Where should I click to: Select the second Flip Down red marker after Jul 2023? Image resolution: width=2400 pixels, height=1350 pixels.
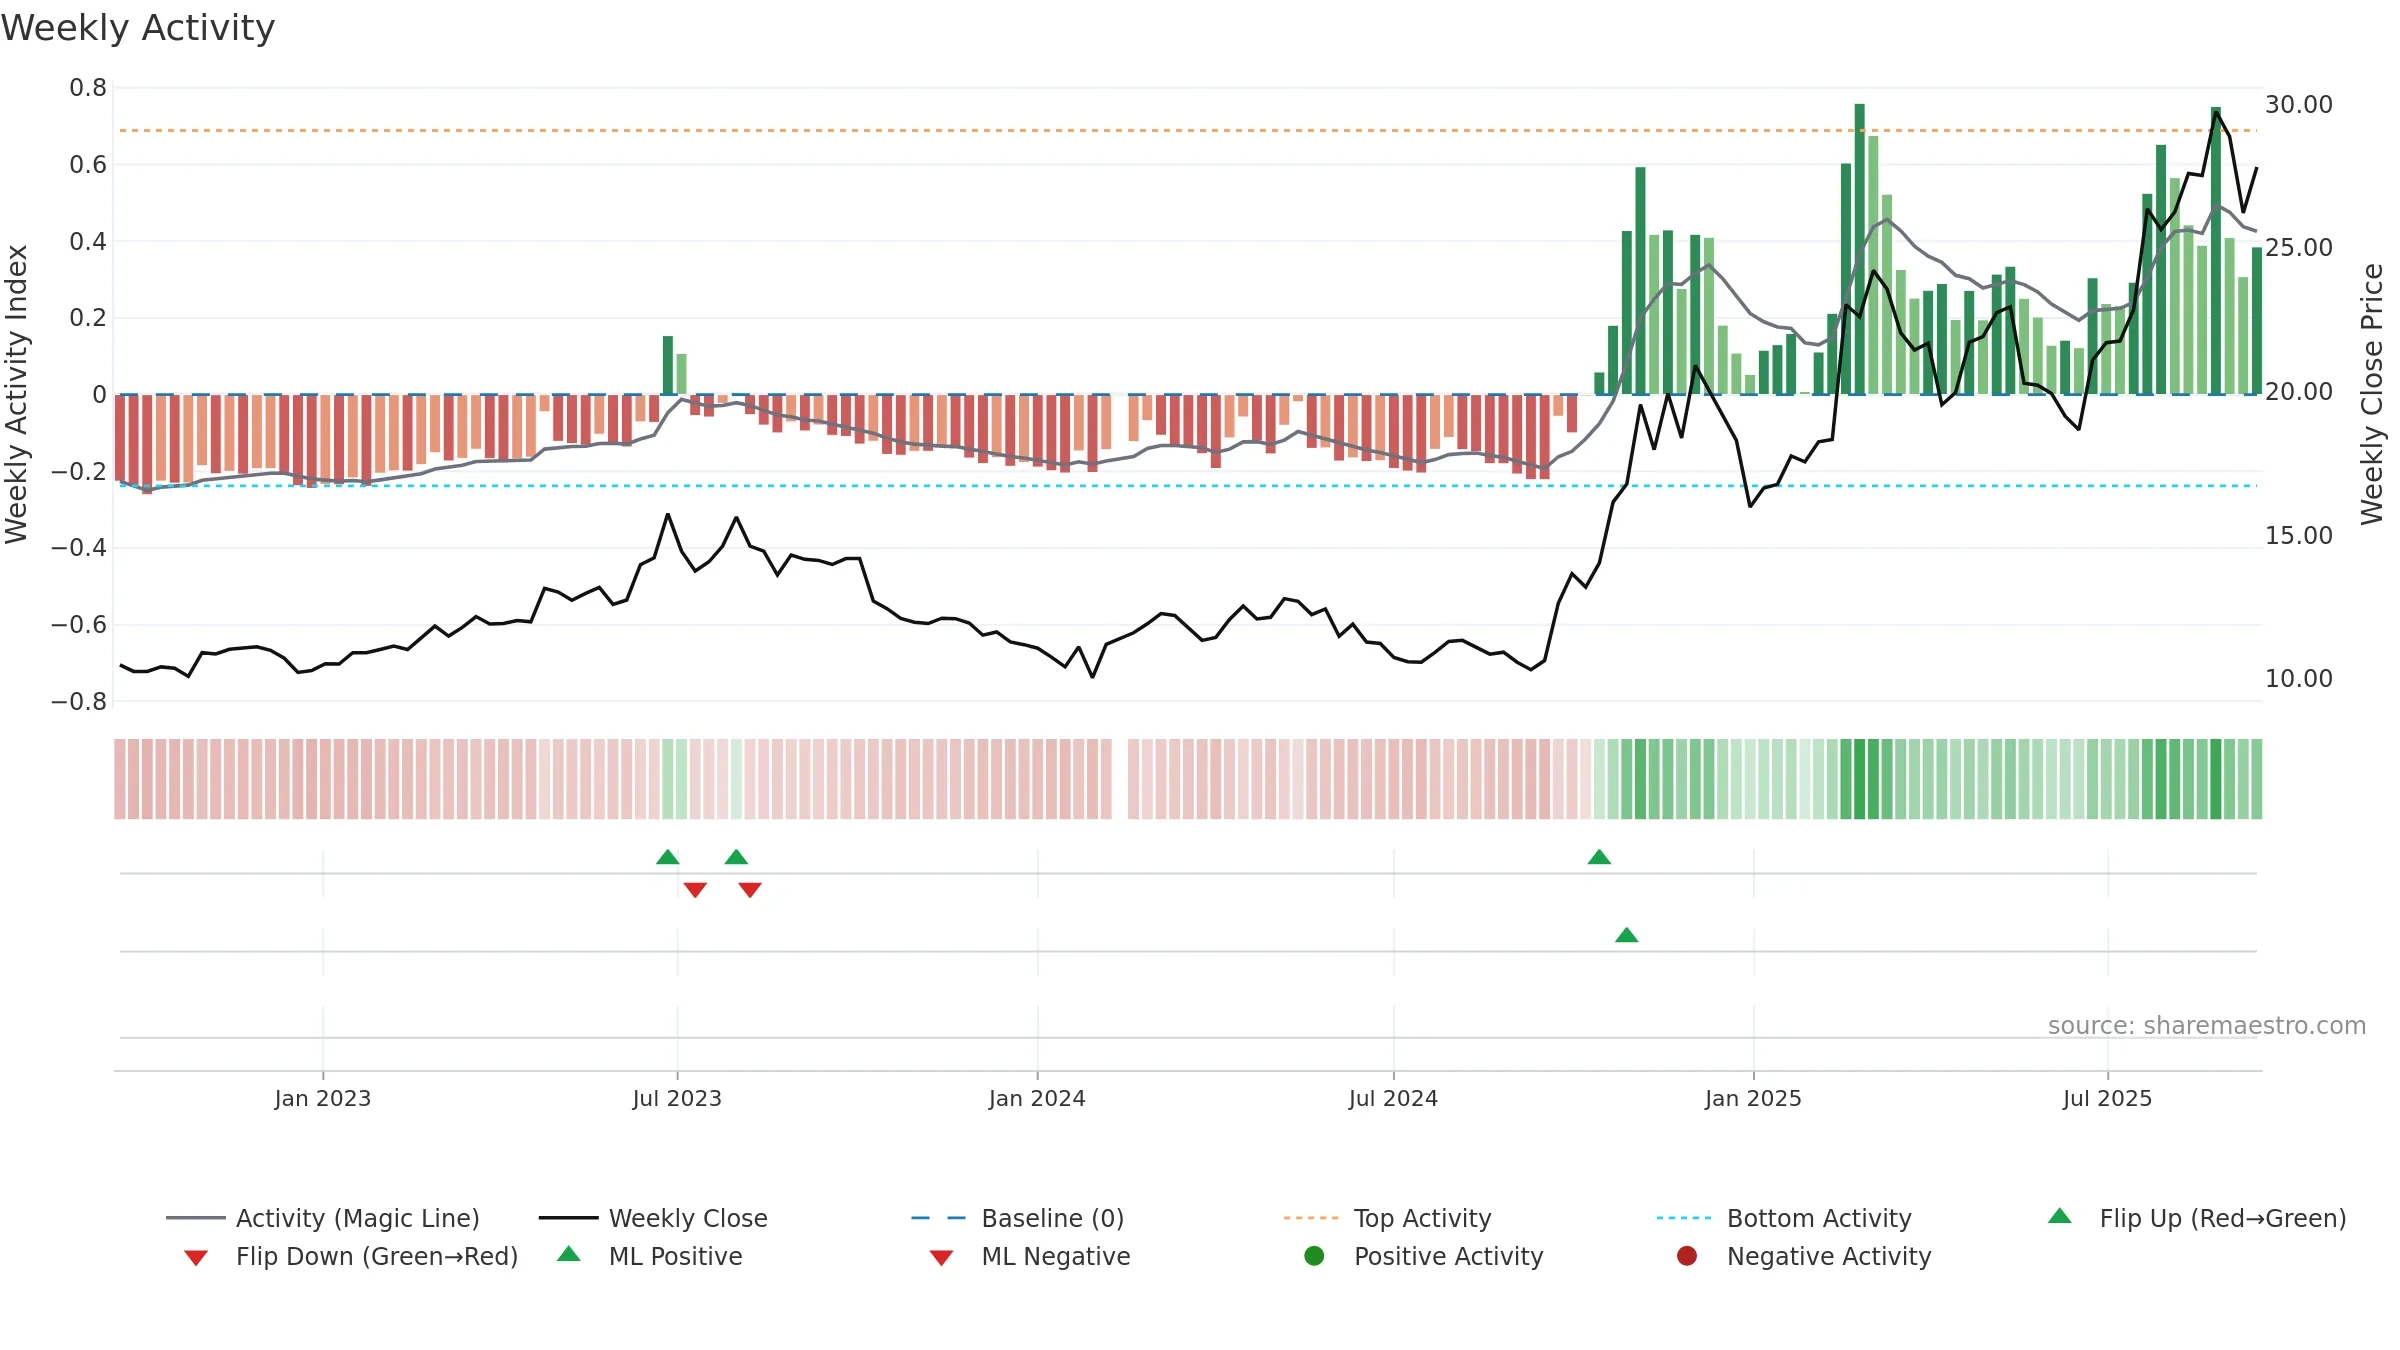[x=750, y=889]
